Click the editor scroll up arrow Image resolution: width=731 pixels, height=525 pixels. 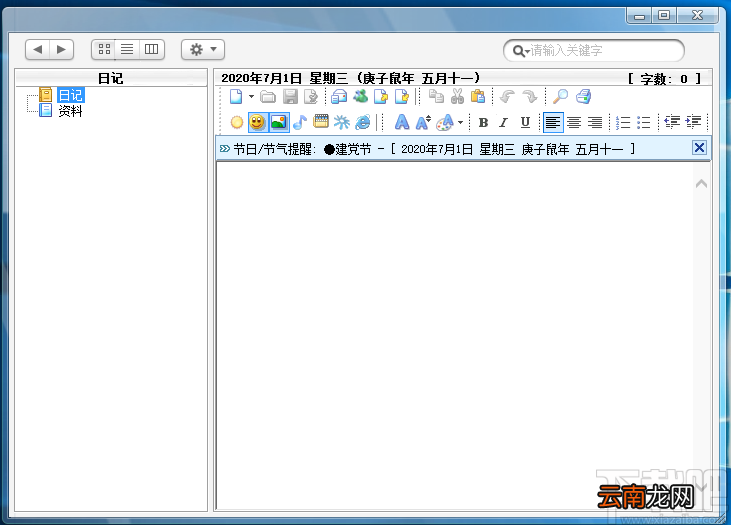[x=701, y=184]
